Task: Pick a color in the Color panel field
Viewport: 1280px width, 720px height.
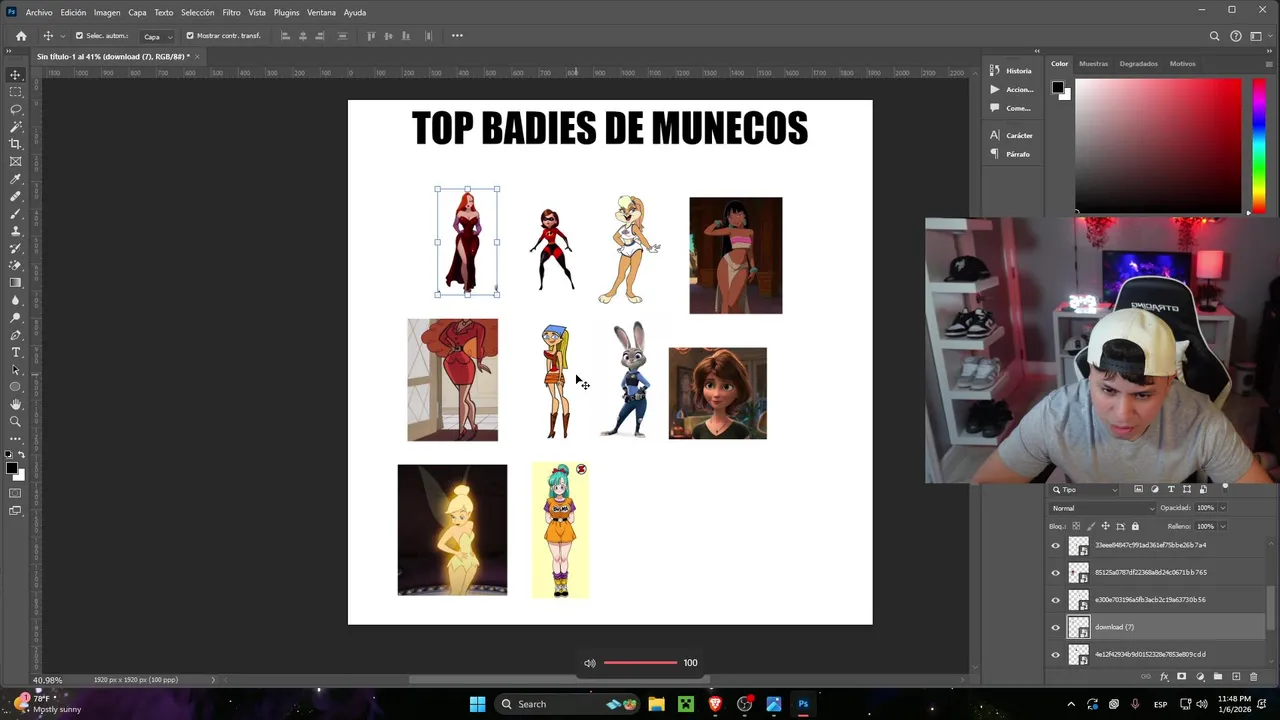Action: [x=1158, y=145]
